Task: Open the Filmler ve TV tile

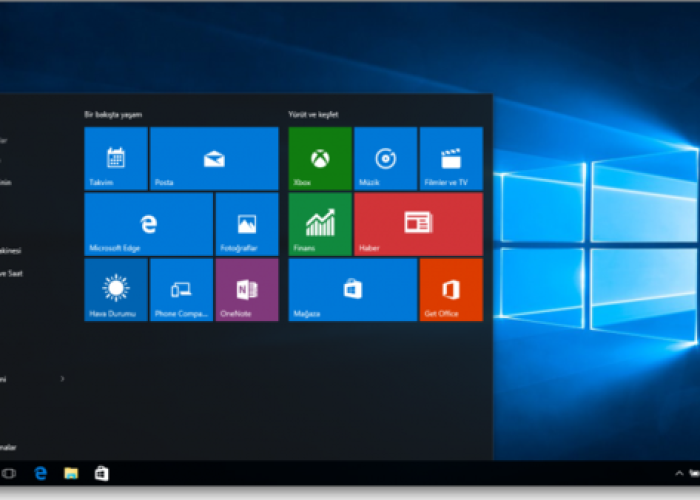Action: point(451,158)
